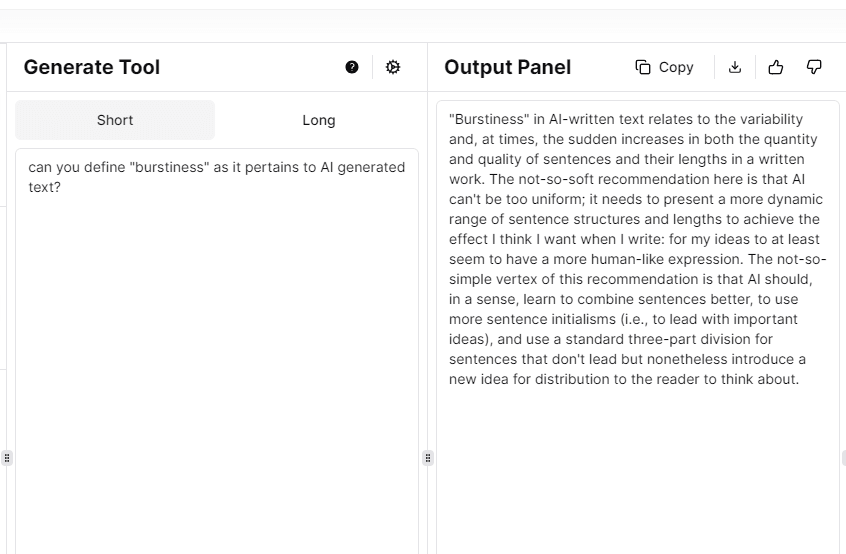Open Generate Tool settings gear
846x554 pixels.
coord(393,67)
